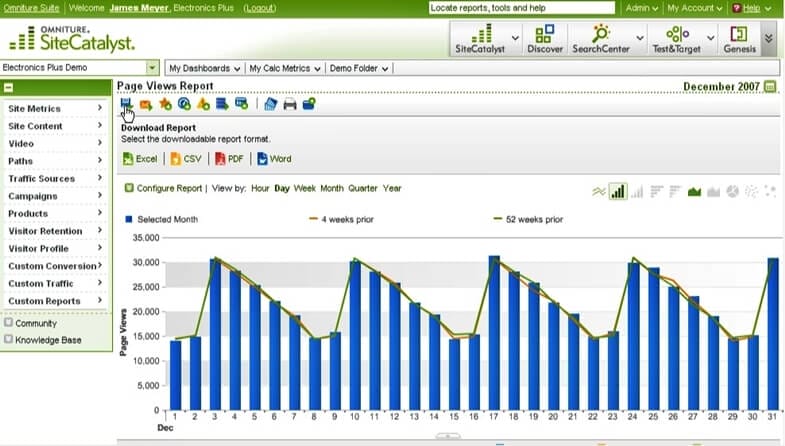Switch to the vertical bar chart icon
Screen dimensions: 785x446
(x=618, y=190)
